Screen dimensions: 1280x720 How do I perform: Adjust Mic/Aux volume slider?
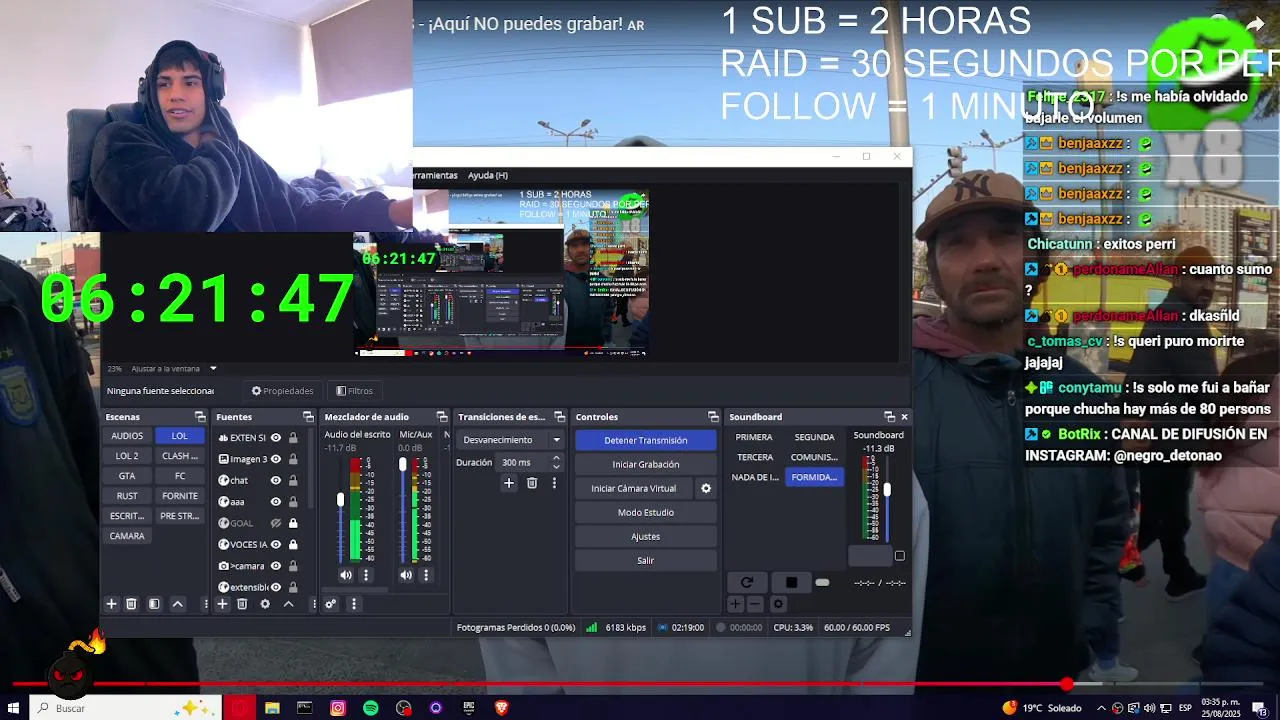click(402, 464)
